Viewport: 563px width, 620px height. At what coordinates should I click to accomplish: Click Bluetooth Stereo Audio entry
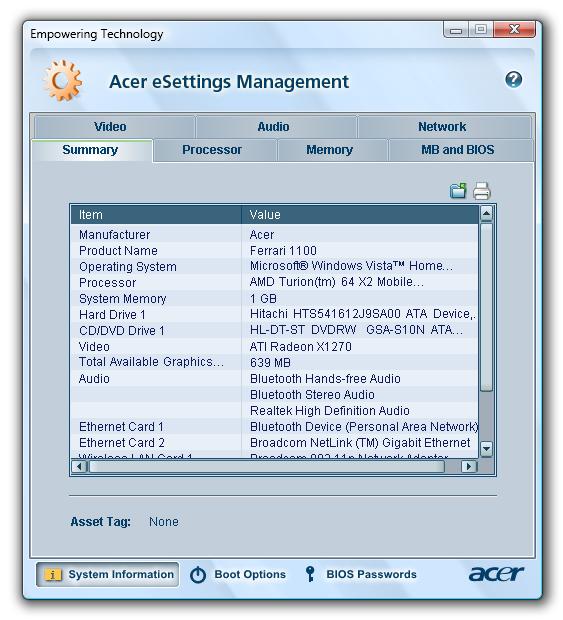pyautogui.click(x=312, y=395)
